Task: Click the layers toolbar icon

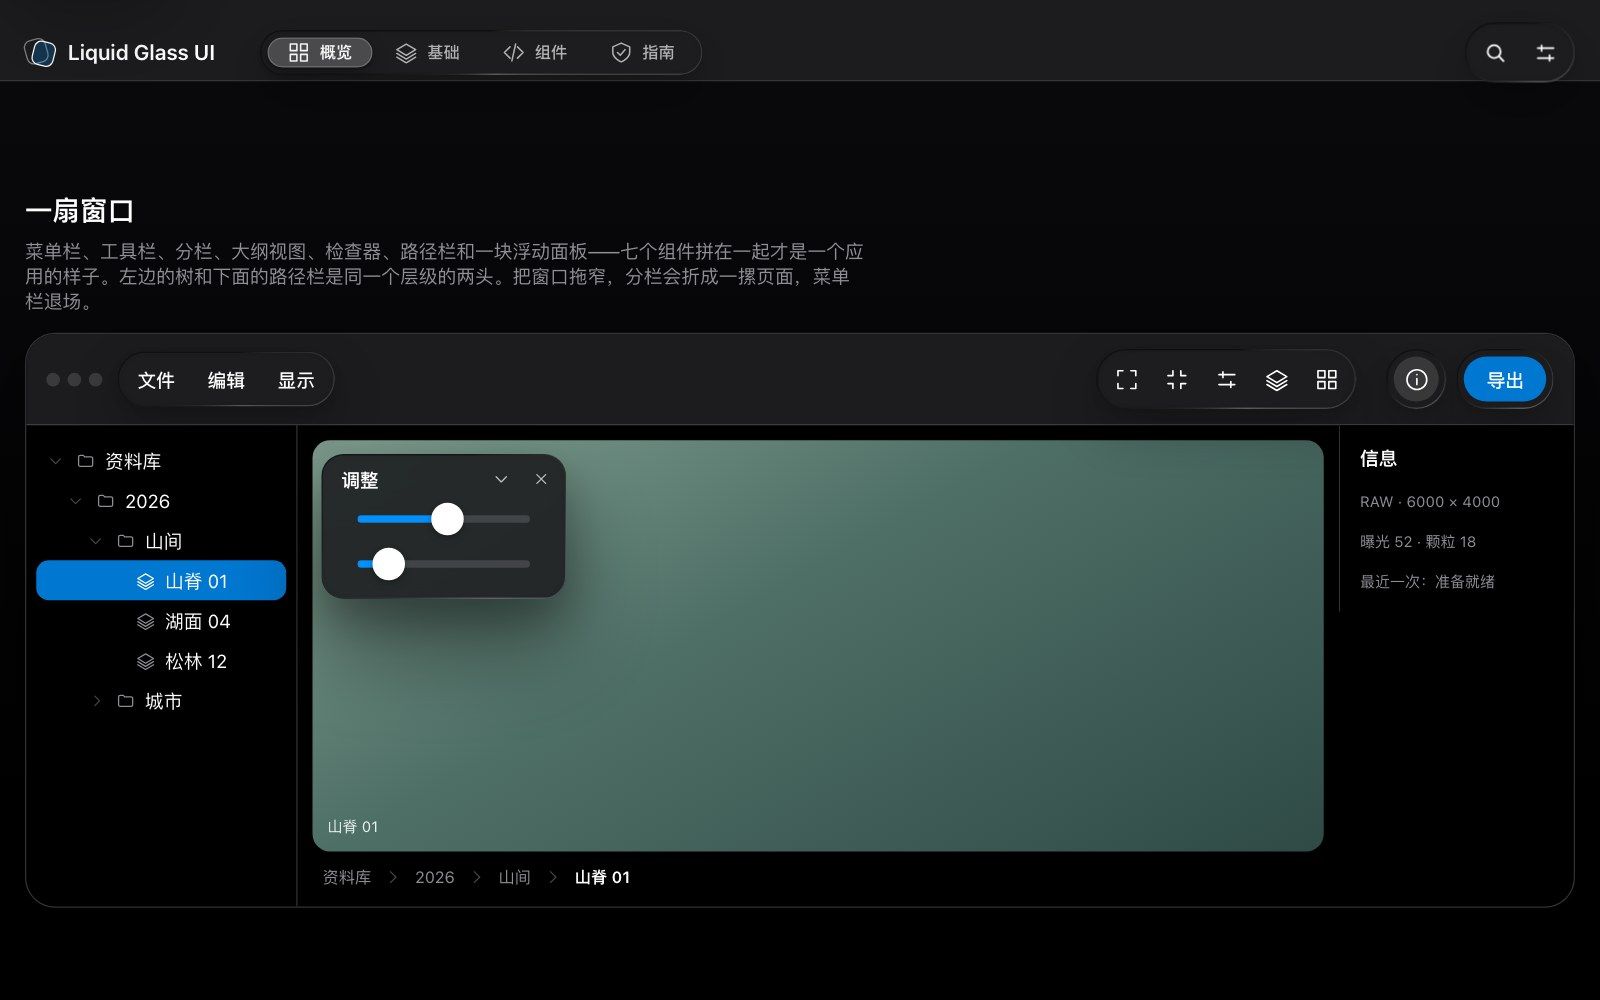Action: [x=1277, y=380]
